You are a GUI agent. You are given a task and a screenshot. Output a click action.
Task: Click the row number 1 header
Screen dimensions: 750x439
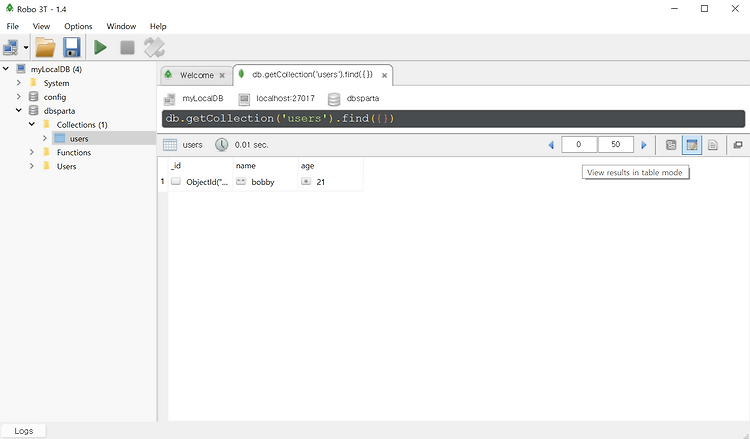(x=163, y=182)
